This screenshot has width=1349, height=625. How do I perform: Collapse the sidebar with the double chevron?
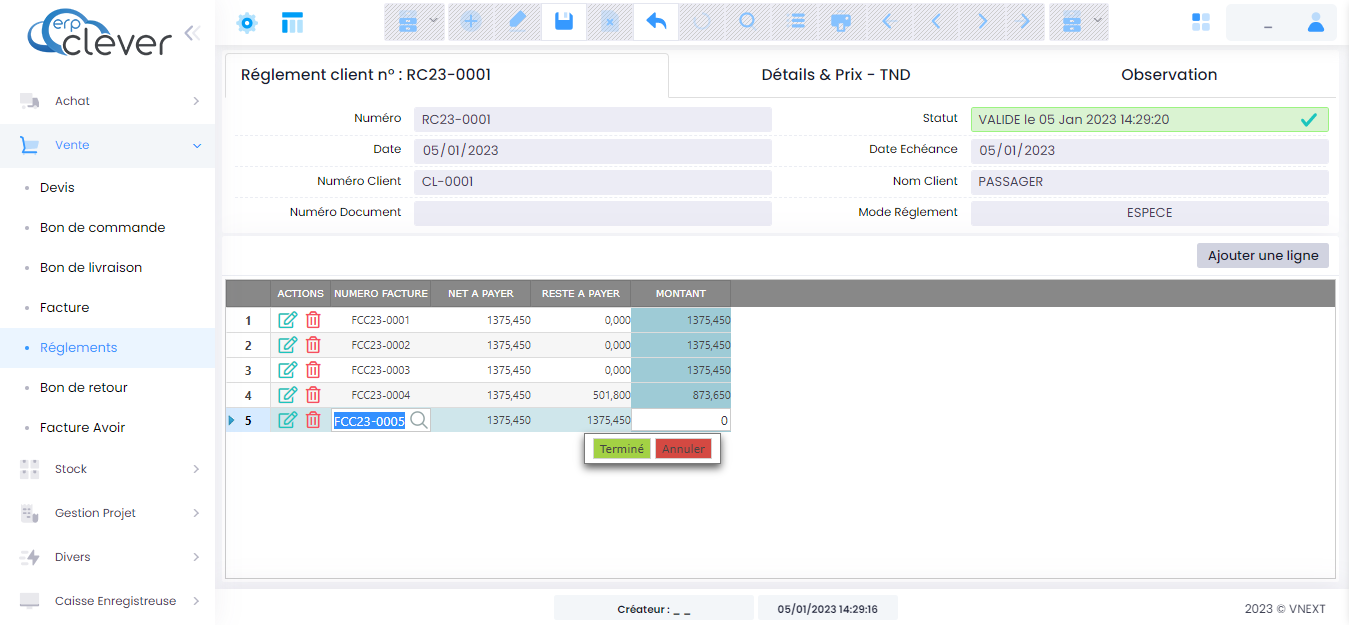click(192, 32)
